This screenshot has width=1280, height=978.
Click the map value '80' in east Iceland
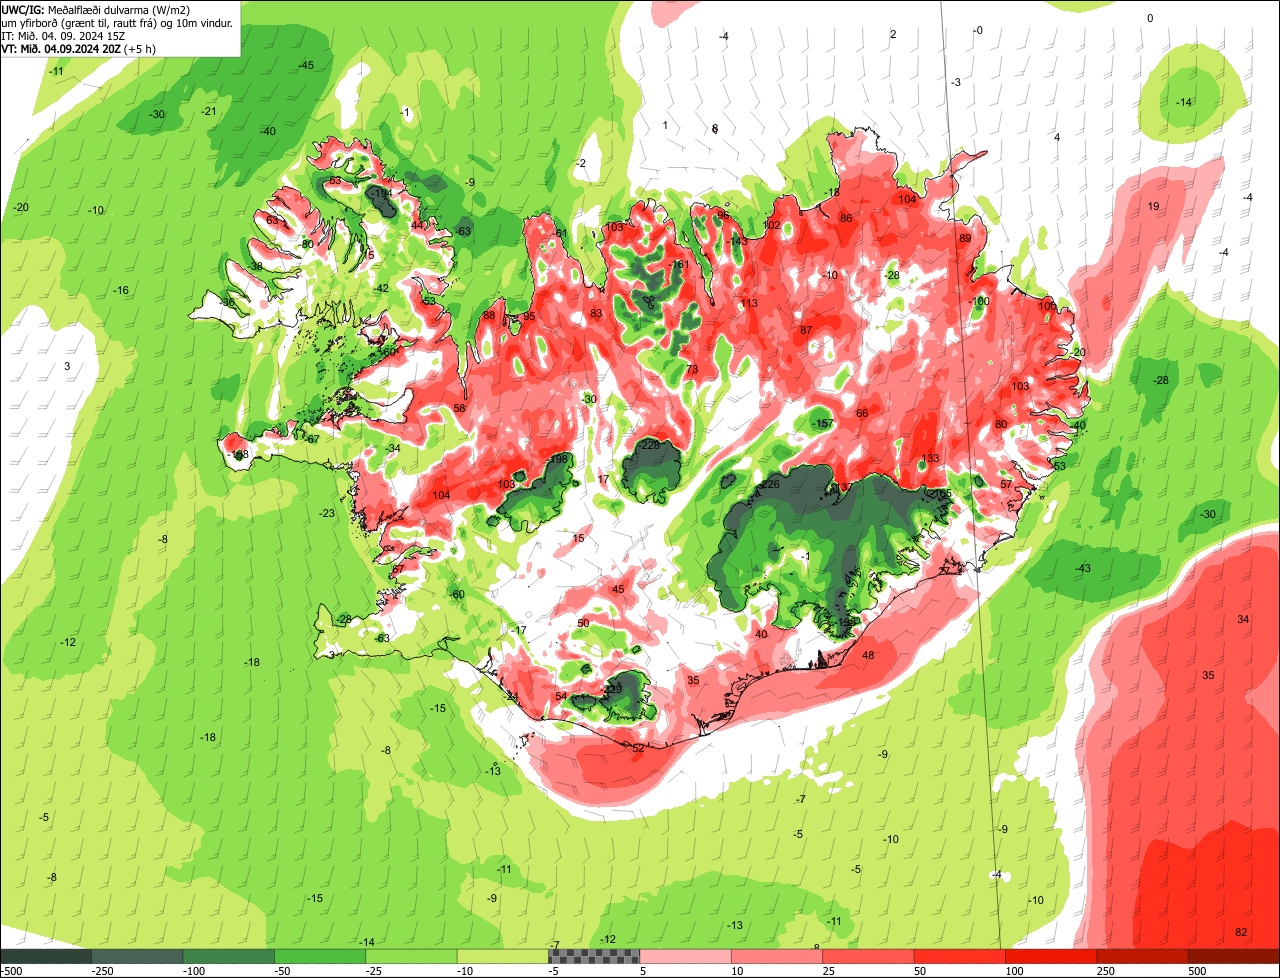(1001, 424)
